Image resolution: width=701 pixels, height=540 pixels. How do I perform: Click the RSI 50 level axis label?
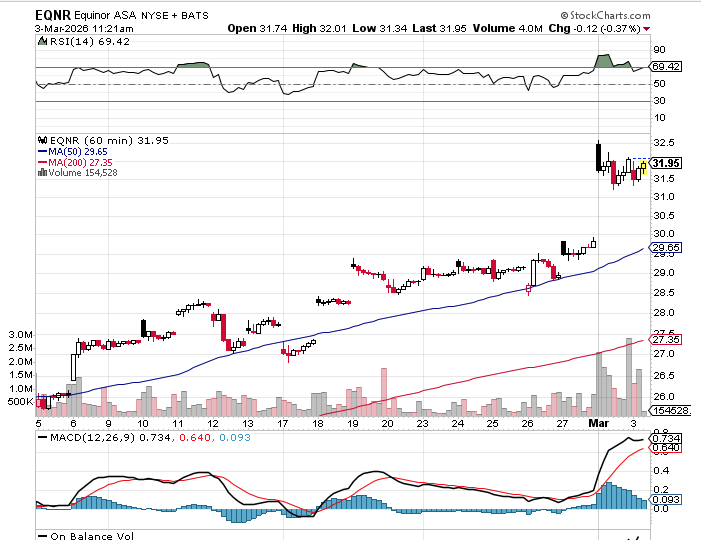659,84
